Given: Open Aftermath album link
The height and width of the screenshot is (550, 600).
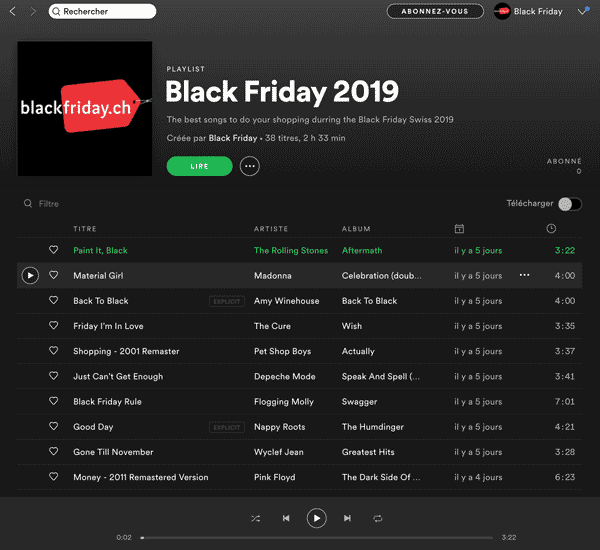Looking at the screenshot, I should coord(362,251).
